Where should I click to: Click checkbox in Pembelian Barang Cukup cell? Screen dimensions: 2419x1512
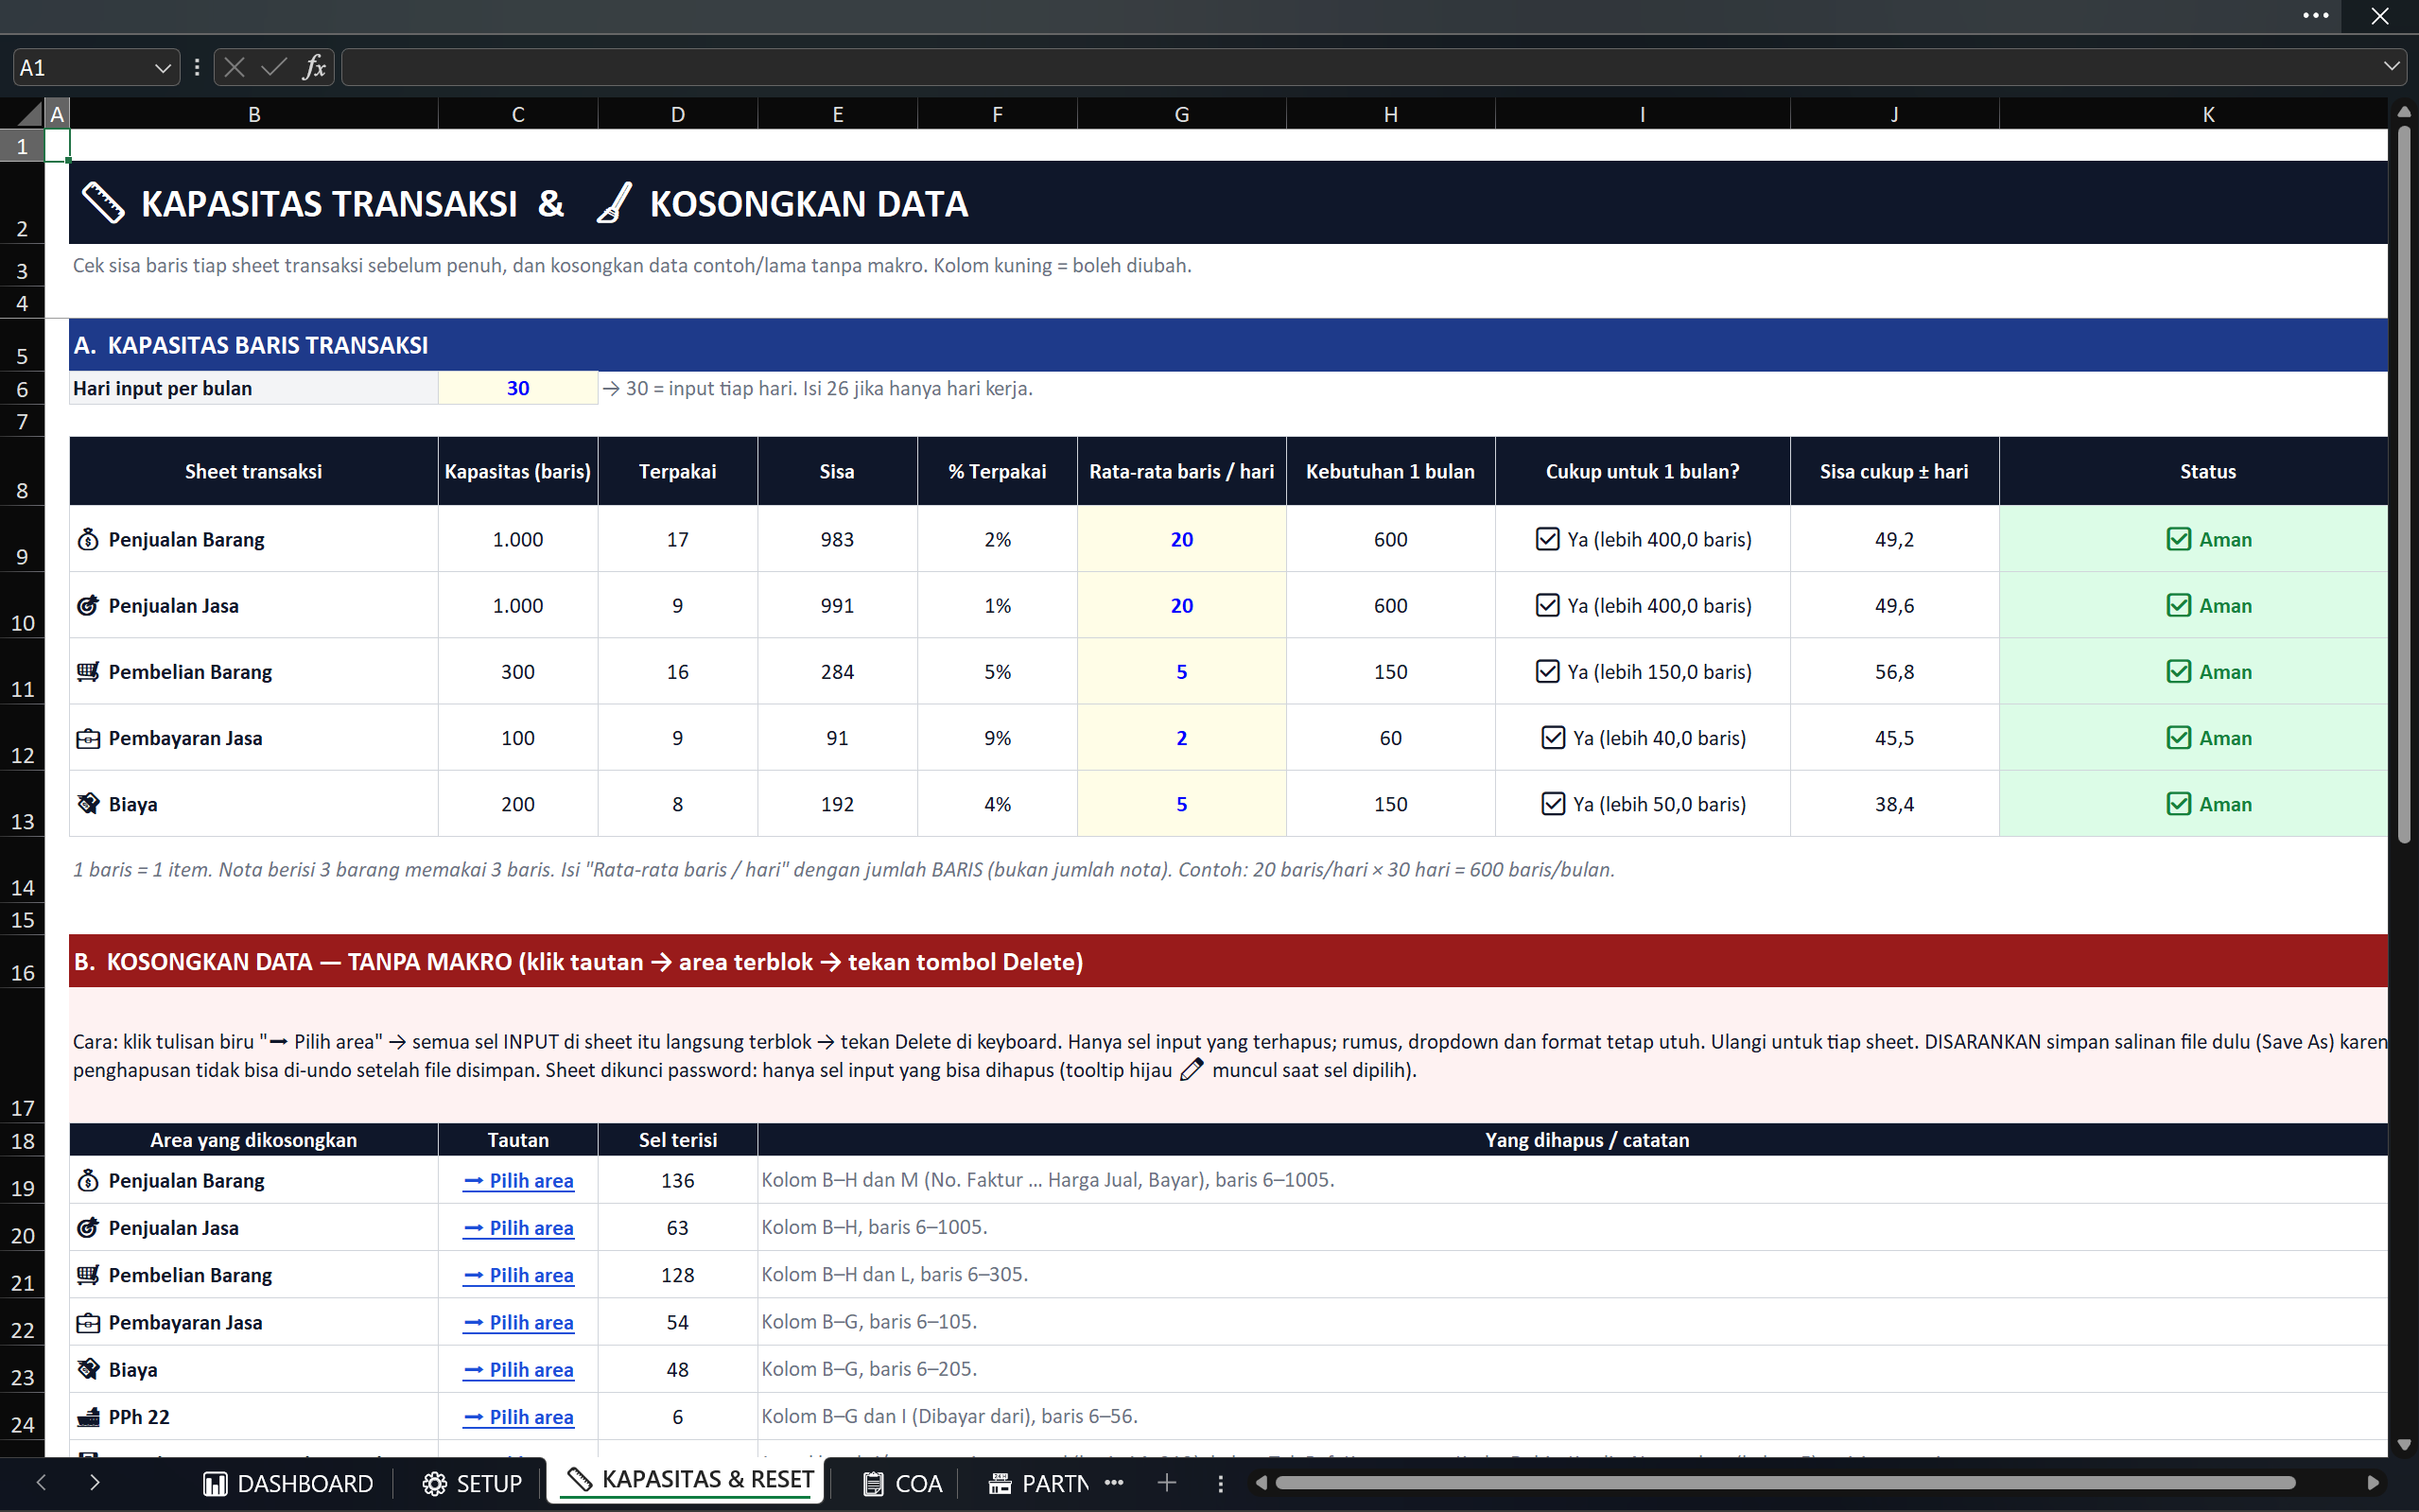[1547, 671]
